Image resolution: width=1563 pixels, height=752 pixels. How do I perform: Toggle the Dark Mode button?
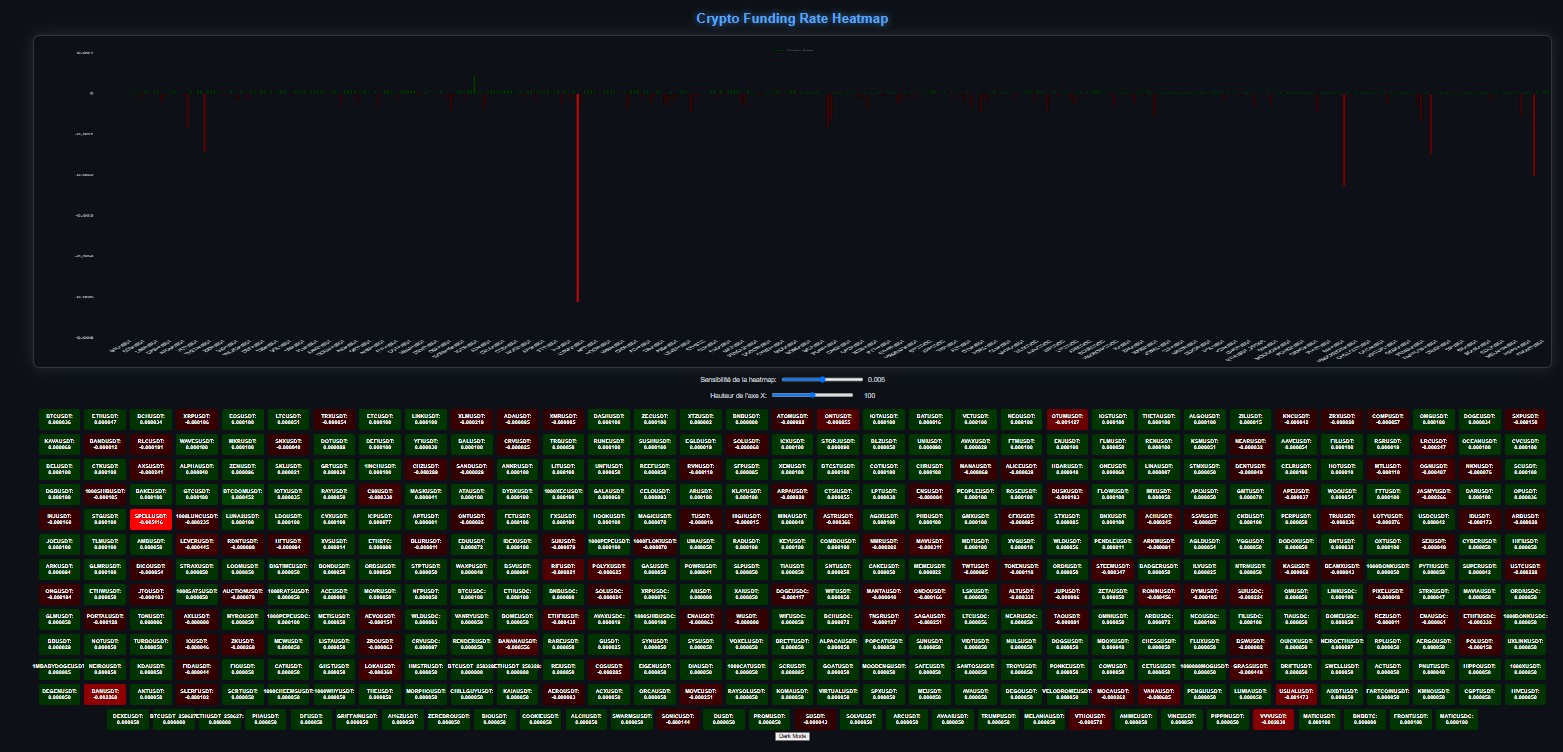pos(793,736)
